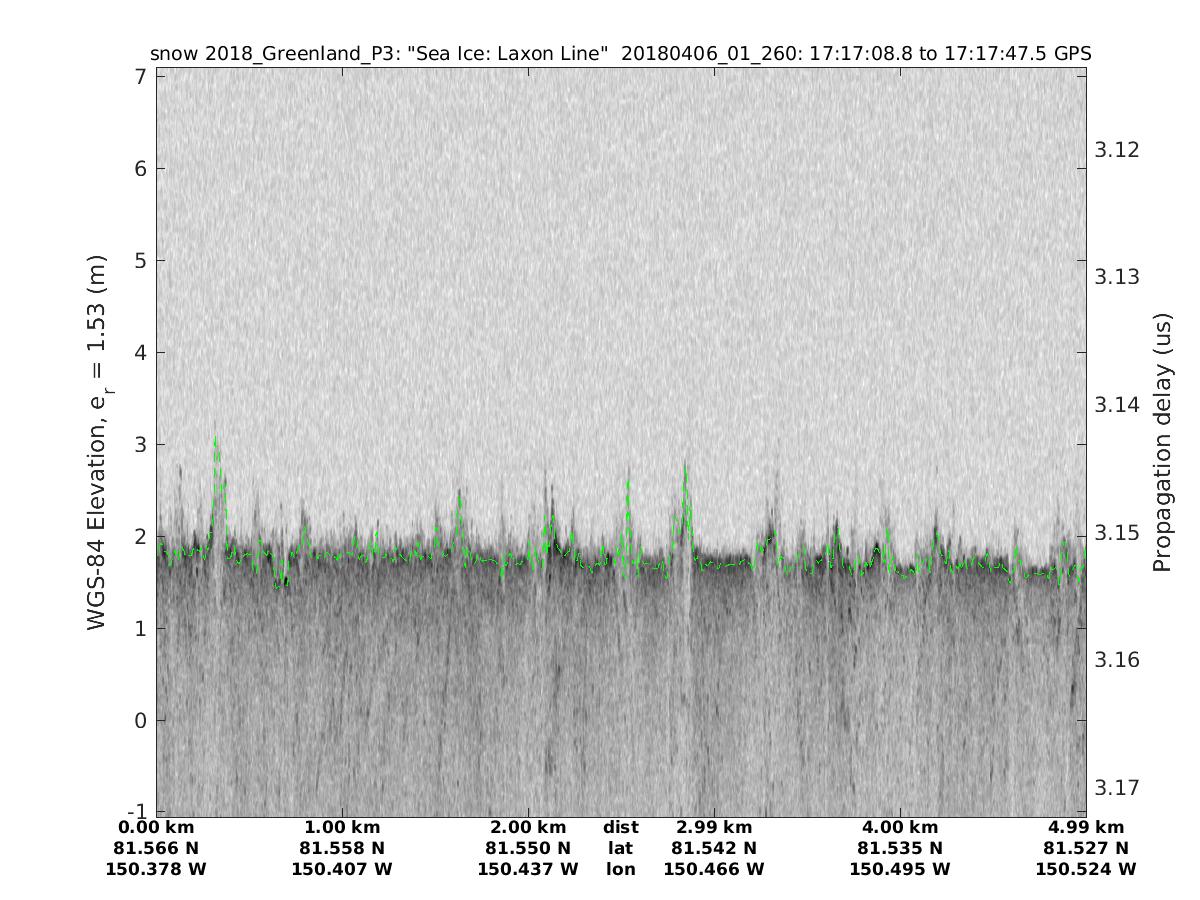1200x900 pixels.
Task: Click the 'lon' row legend label
Action: pyautogui.click(x=620, y=870)
